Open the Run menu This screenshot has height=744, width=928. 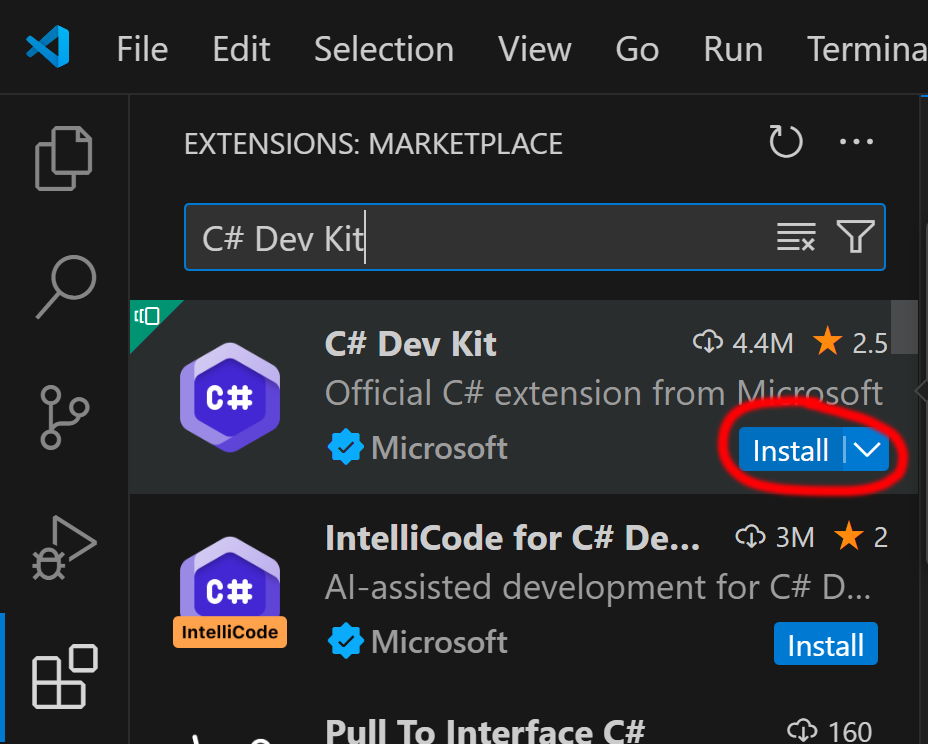[x=733, y=48]
